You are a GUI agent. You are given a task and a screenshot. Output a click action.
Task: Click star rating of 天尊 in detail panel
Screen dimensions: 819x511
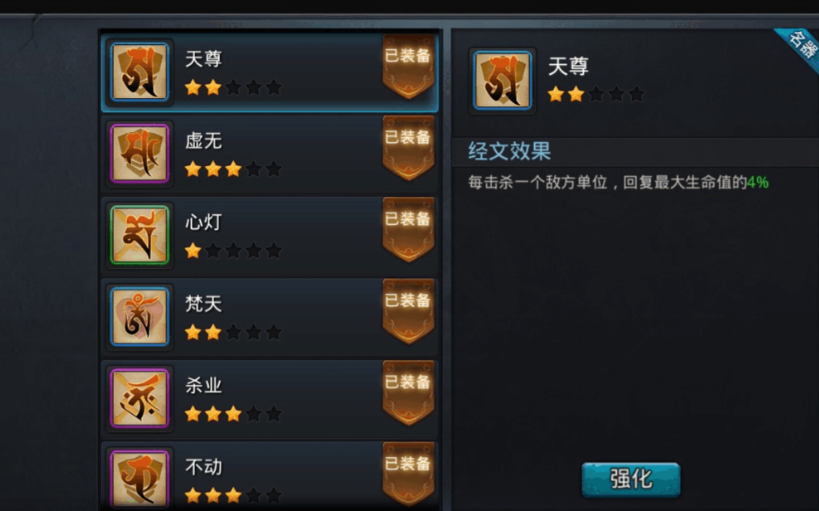point(595,95)
